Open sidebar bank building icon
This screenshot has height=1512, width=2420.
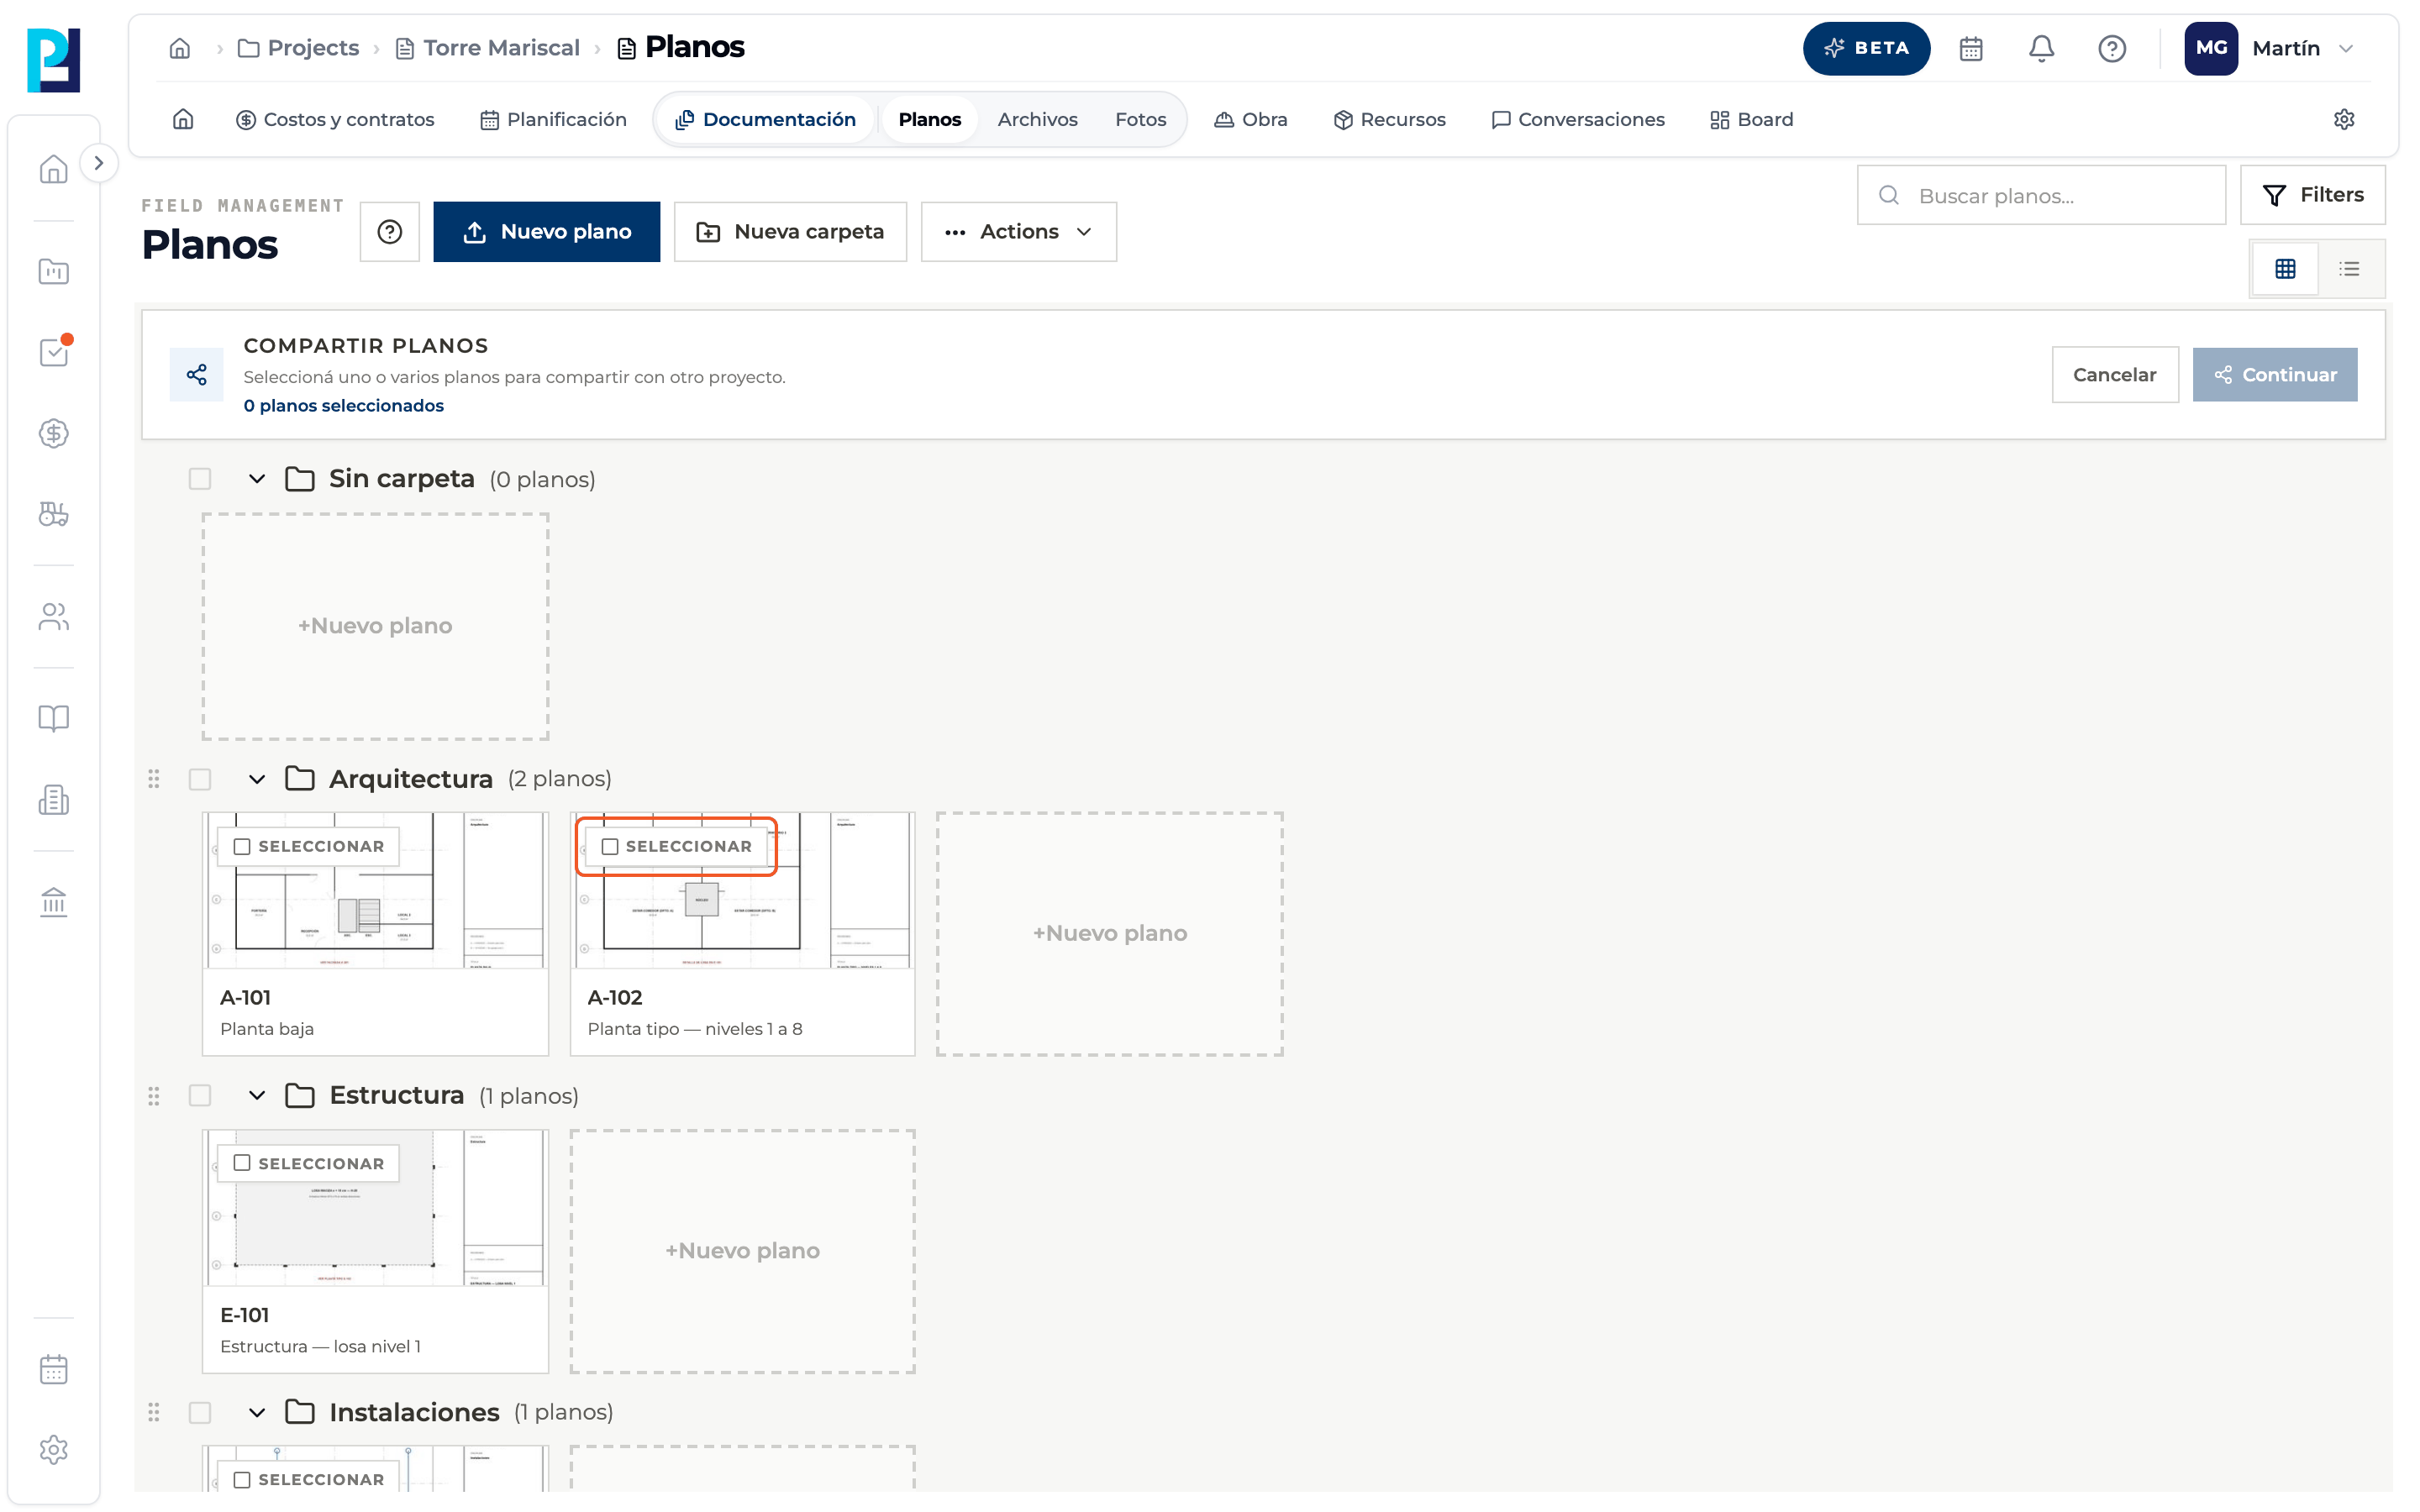(54, 902)
